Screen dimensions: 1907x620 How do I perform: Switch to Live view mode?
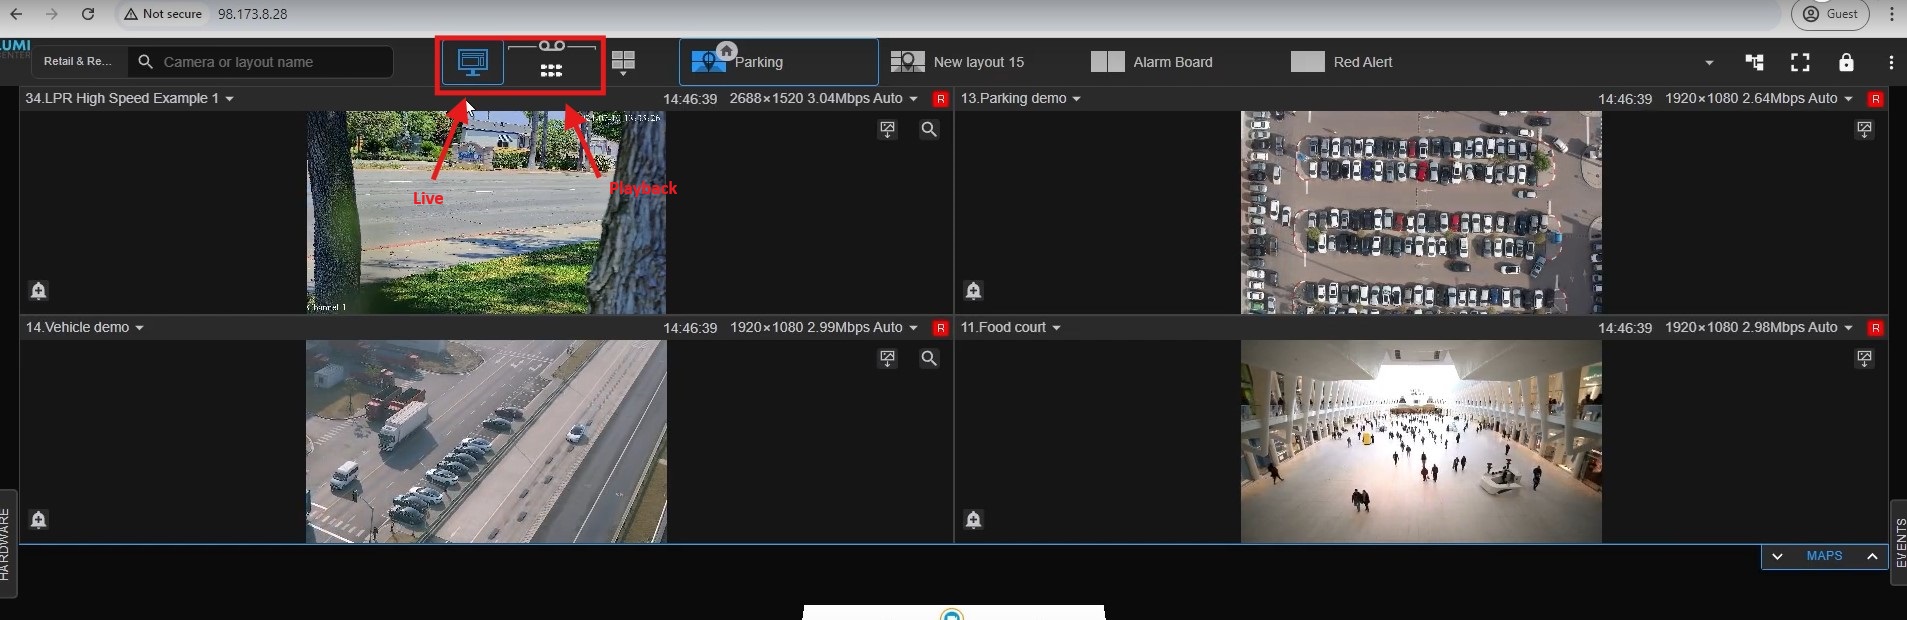472,62
